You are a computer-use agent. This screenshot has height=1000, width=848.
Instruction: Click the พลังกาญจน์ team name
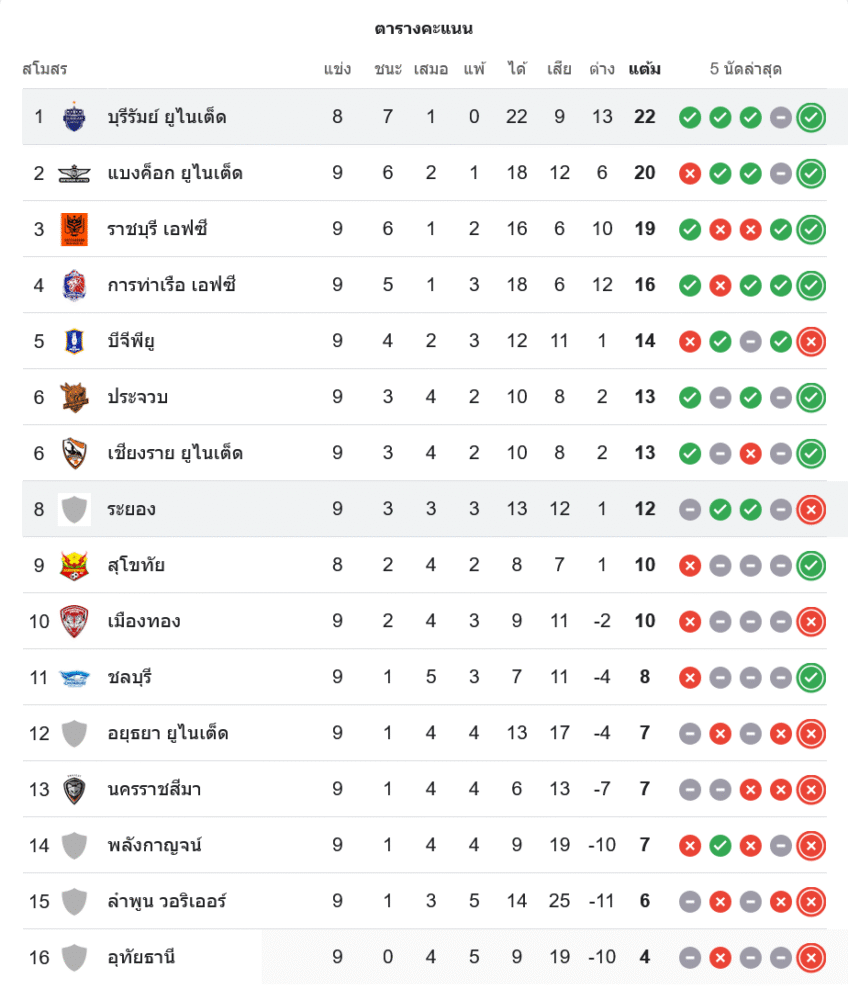tap(155, 845)
